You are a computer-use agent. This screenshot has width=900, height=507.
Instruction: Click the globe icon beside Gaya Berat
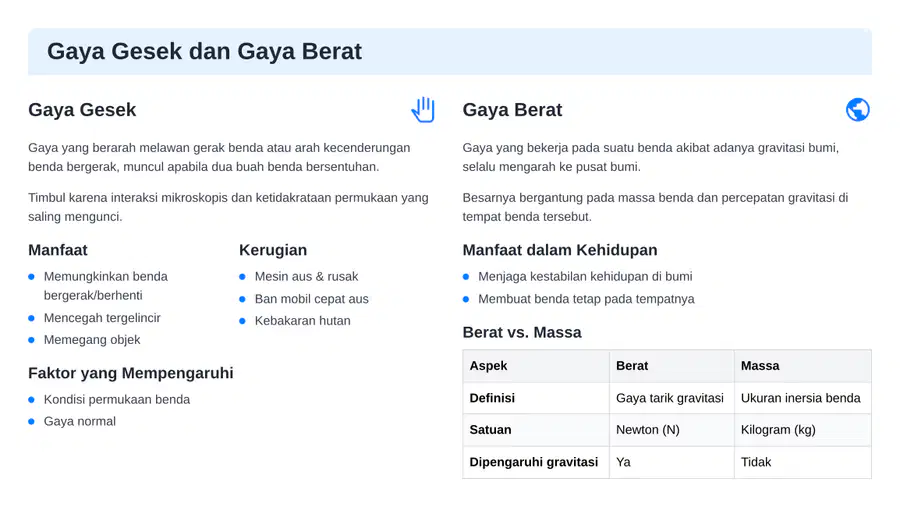click(x=858, y=109)
